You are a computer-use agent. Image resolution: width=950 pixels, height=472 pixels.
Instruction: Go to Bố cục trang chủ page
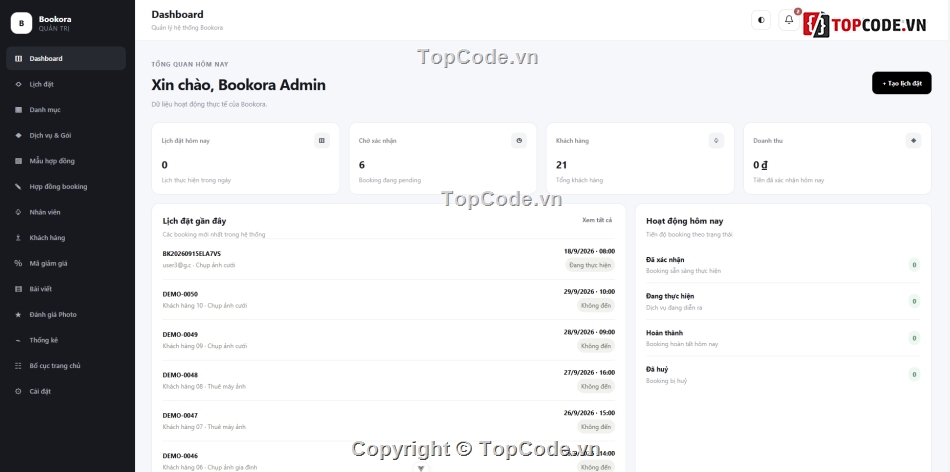pyautogui.click(x=66, y=365)
